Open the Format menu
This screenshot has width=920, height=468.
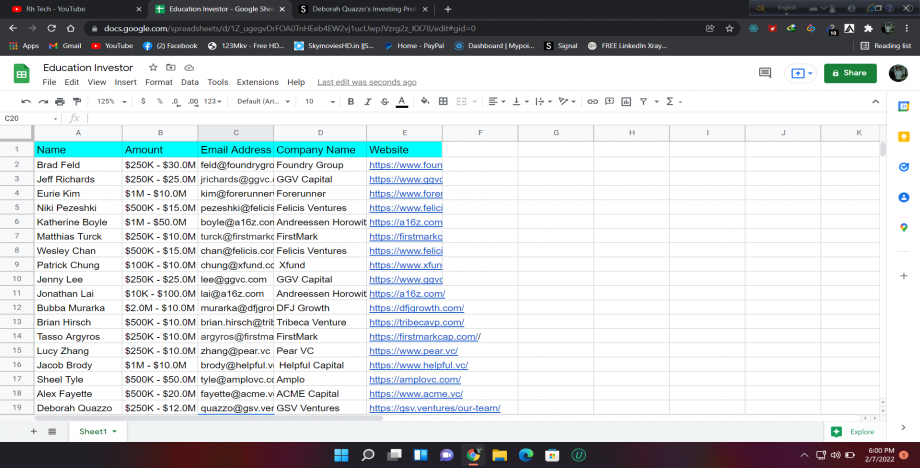point(158,82)
